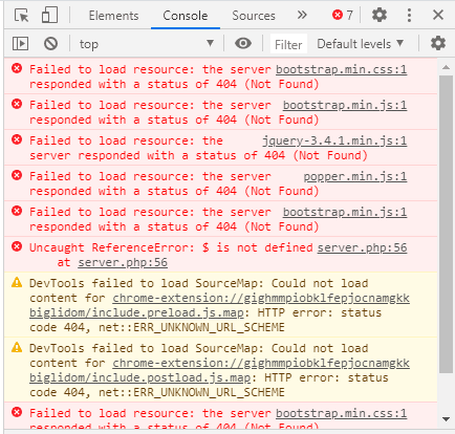Open bootstrap.min.js:1 link in fifth error
455x434 pixels.
345,212
